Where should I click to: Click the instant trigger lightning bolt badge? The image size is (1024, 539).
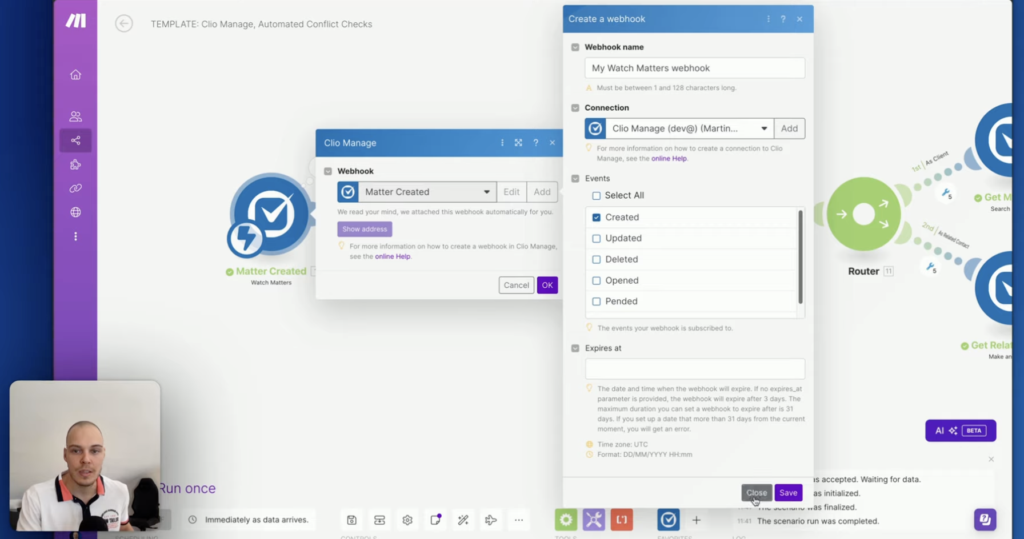tap(246, 238)
